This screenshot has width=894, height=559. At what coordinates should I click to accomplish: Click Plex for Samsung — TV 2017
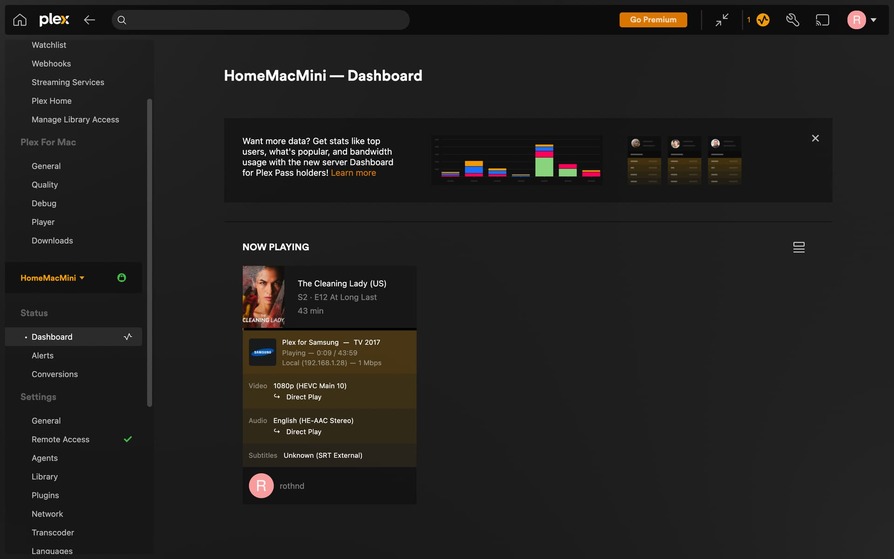pyautogui.click(x=331, y=342)
